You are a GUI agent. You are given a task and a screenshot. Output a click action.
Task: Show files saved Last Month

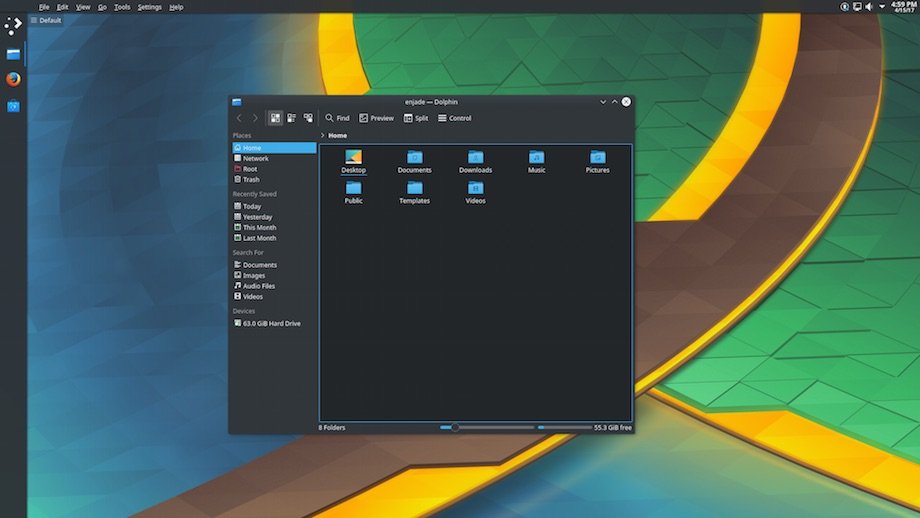(x=258, y=238)
